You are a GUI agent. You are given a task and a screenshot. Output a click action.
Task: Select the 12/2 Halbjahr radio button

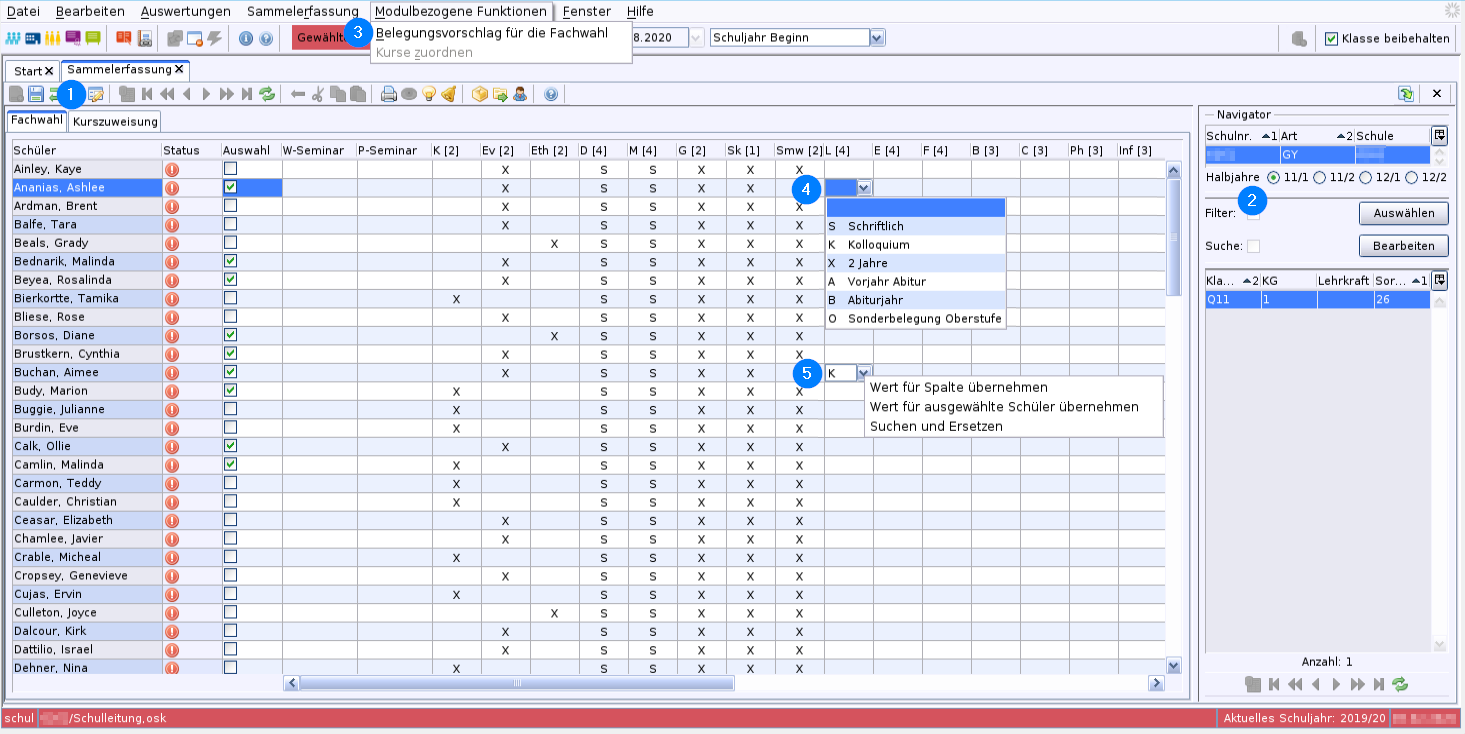tap(1411, 177)
